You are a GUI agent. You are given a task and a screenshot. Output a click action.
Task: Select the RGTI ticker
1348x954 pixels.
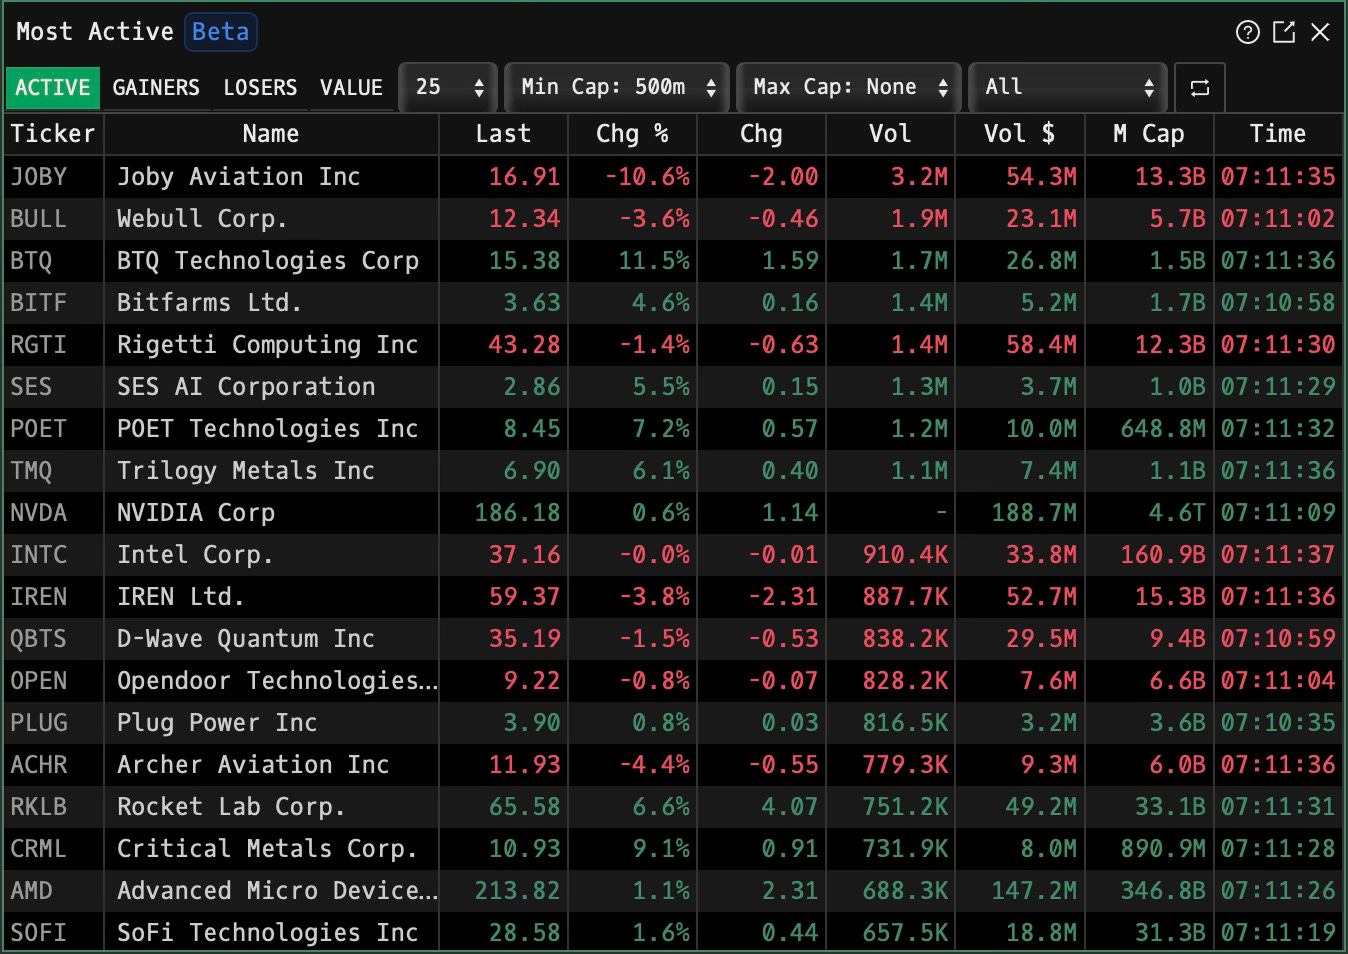tap(38, 345)
